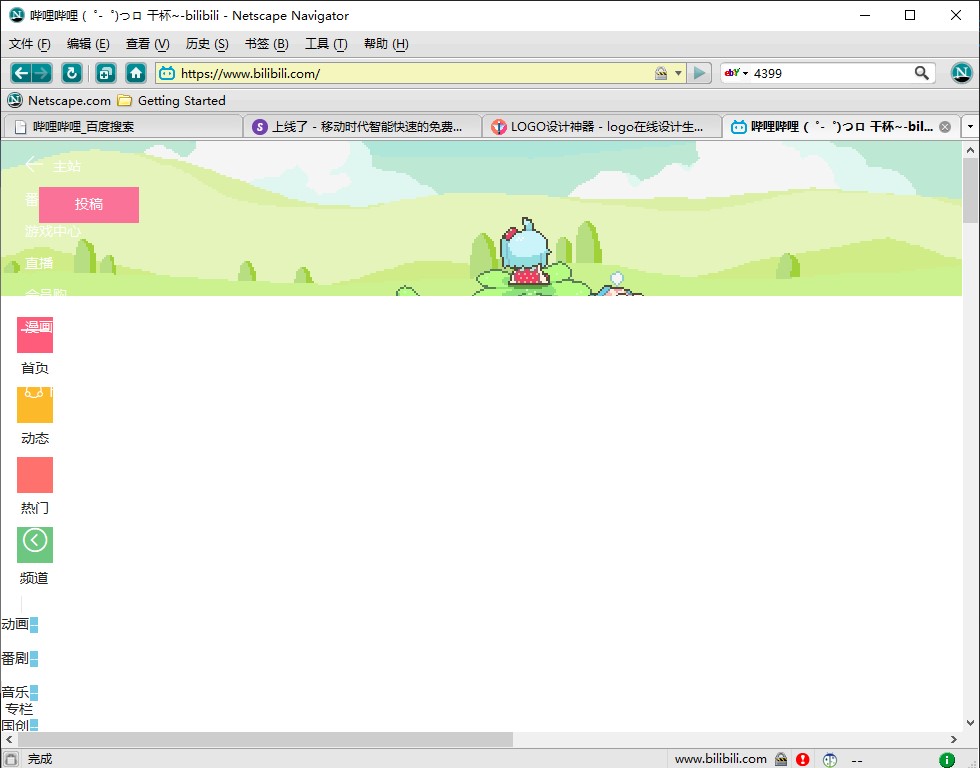Viewport: 980px width, 768px height.
Task: Open the 番剧 category link
Action: 15,658
